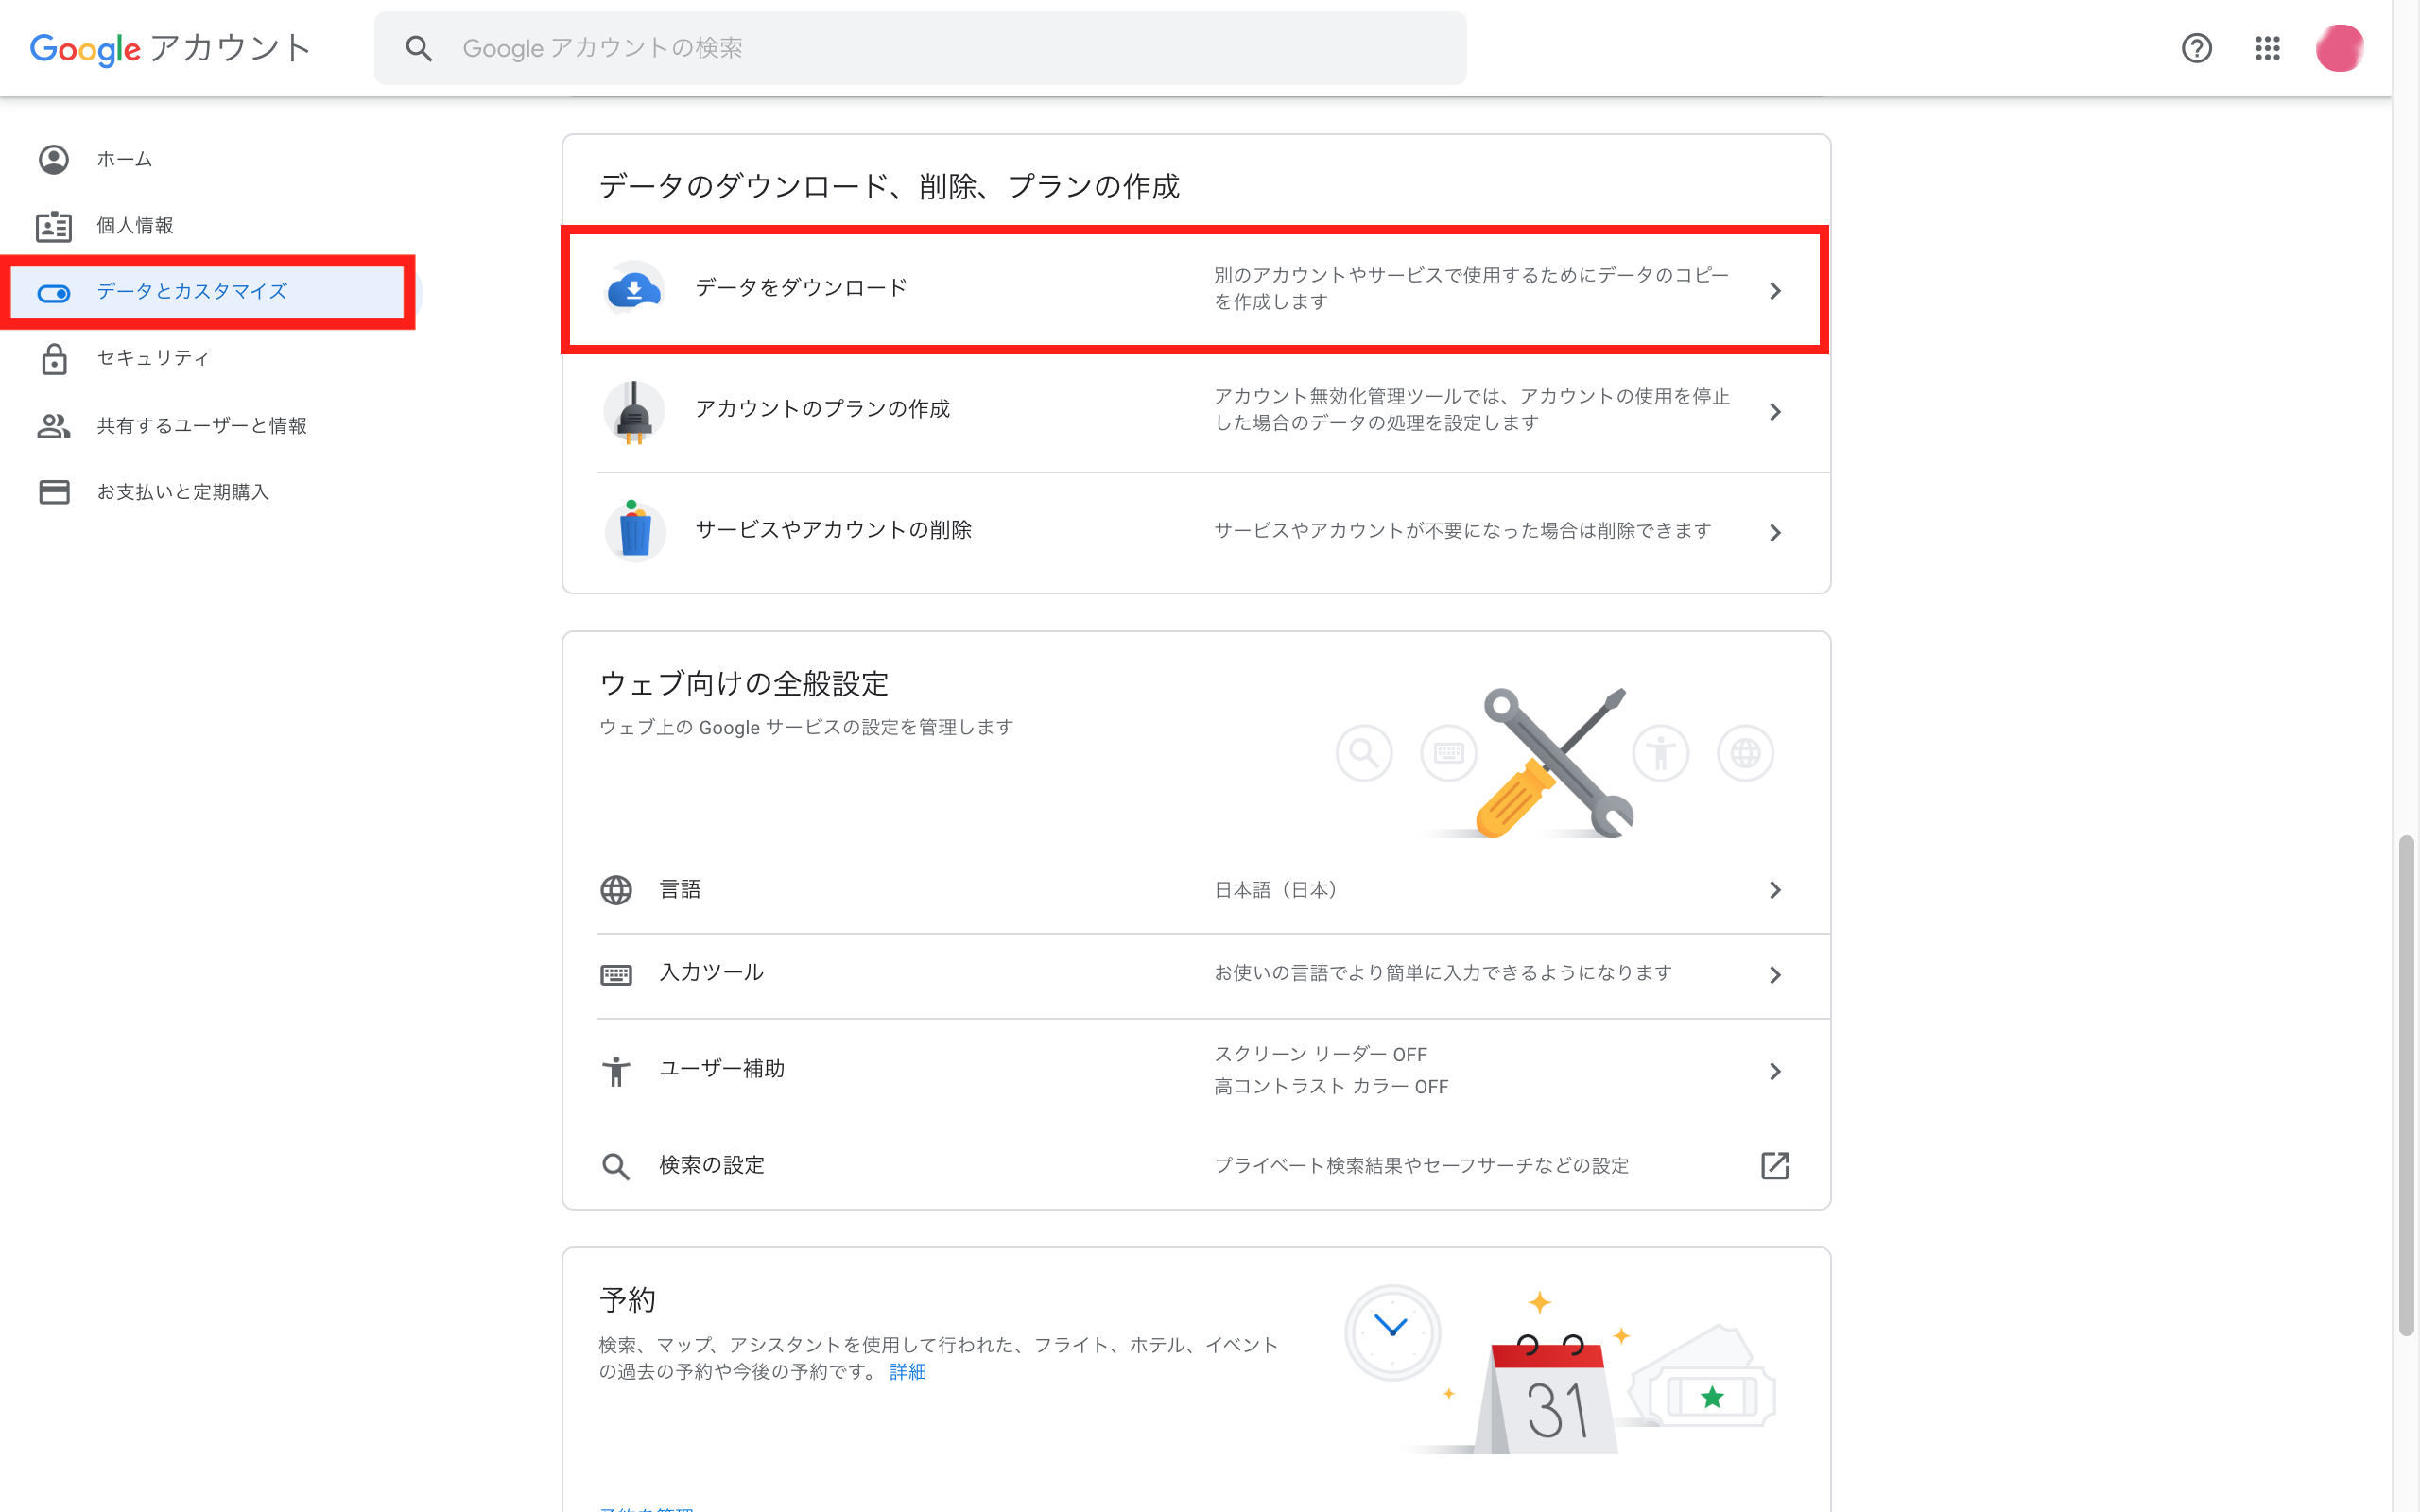Click the セキュリティ lock icon
Image resolution: width=2420 pixels, height=1512 pixels.
[53, 358]
